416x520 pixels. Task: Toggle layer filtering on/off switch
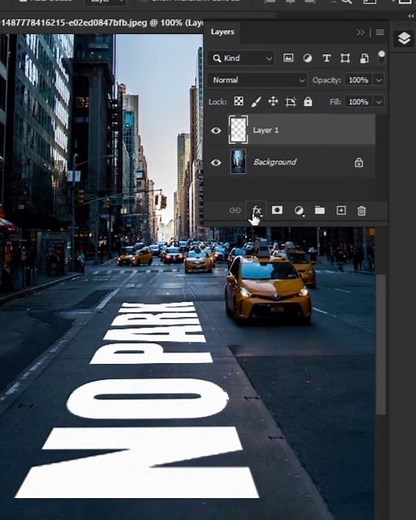[381, 57]
